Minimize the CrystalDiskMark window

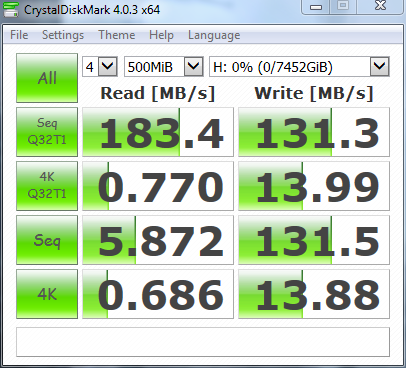click(316, 7)
